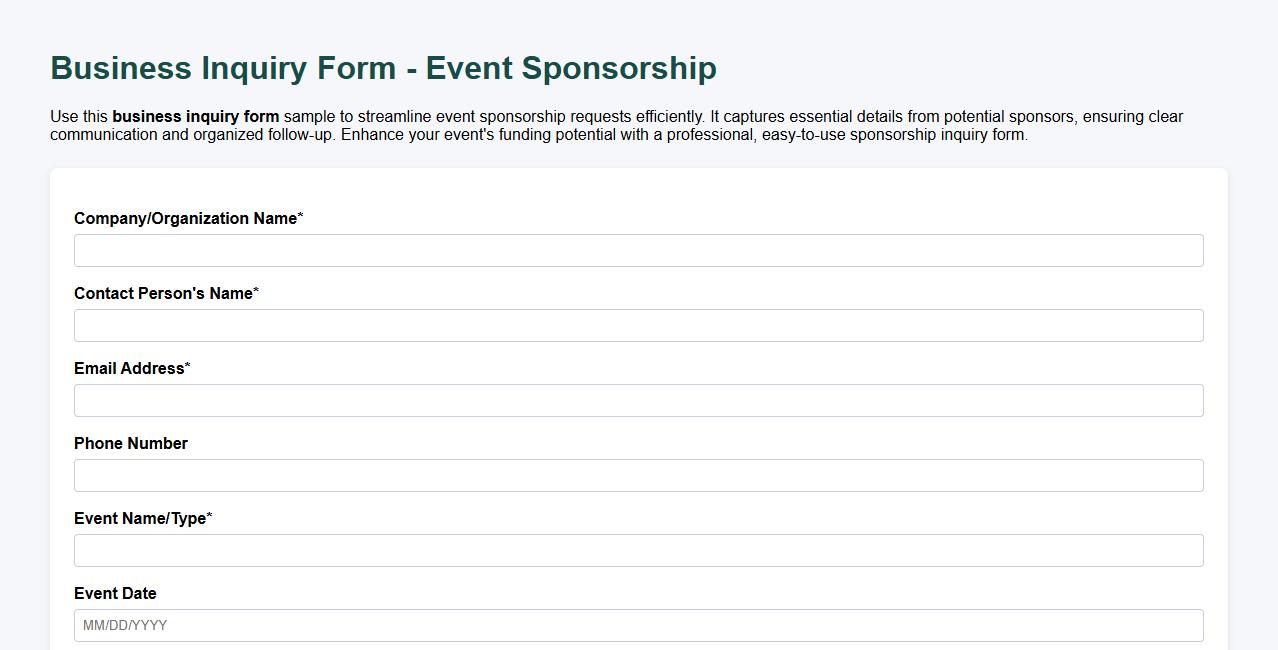Click the Contact Person's Name input field
This screenshot has height=650, width=1278.
point(638,325)
